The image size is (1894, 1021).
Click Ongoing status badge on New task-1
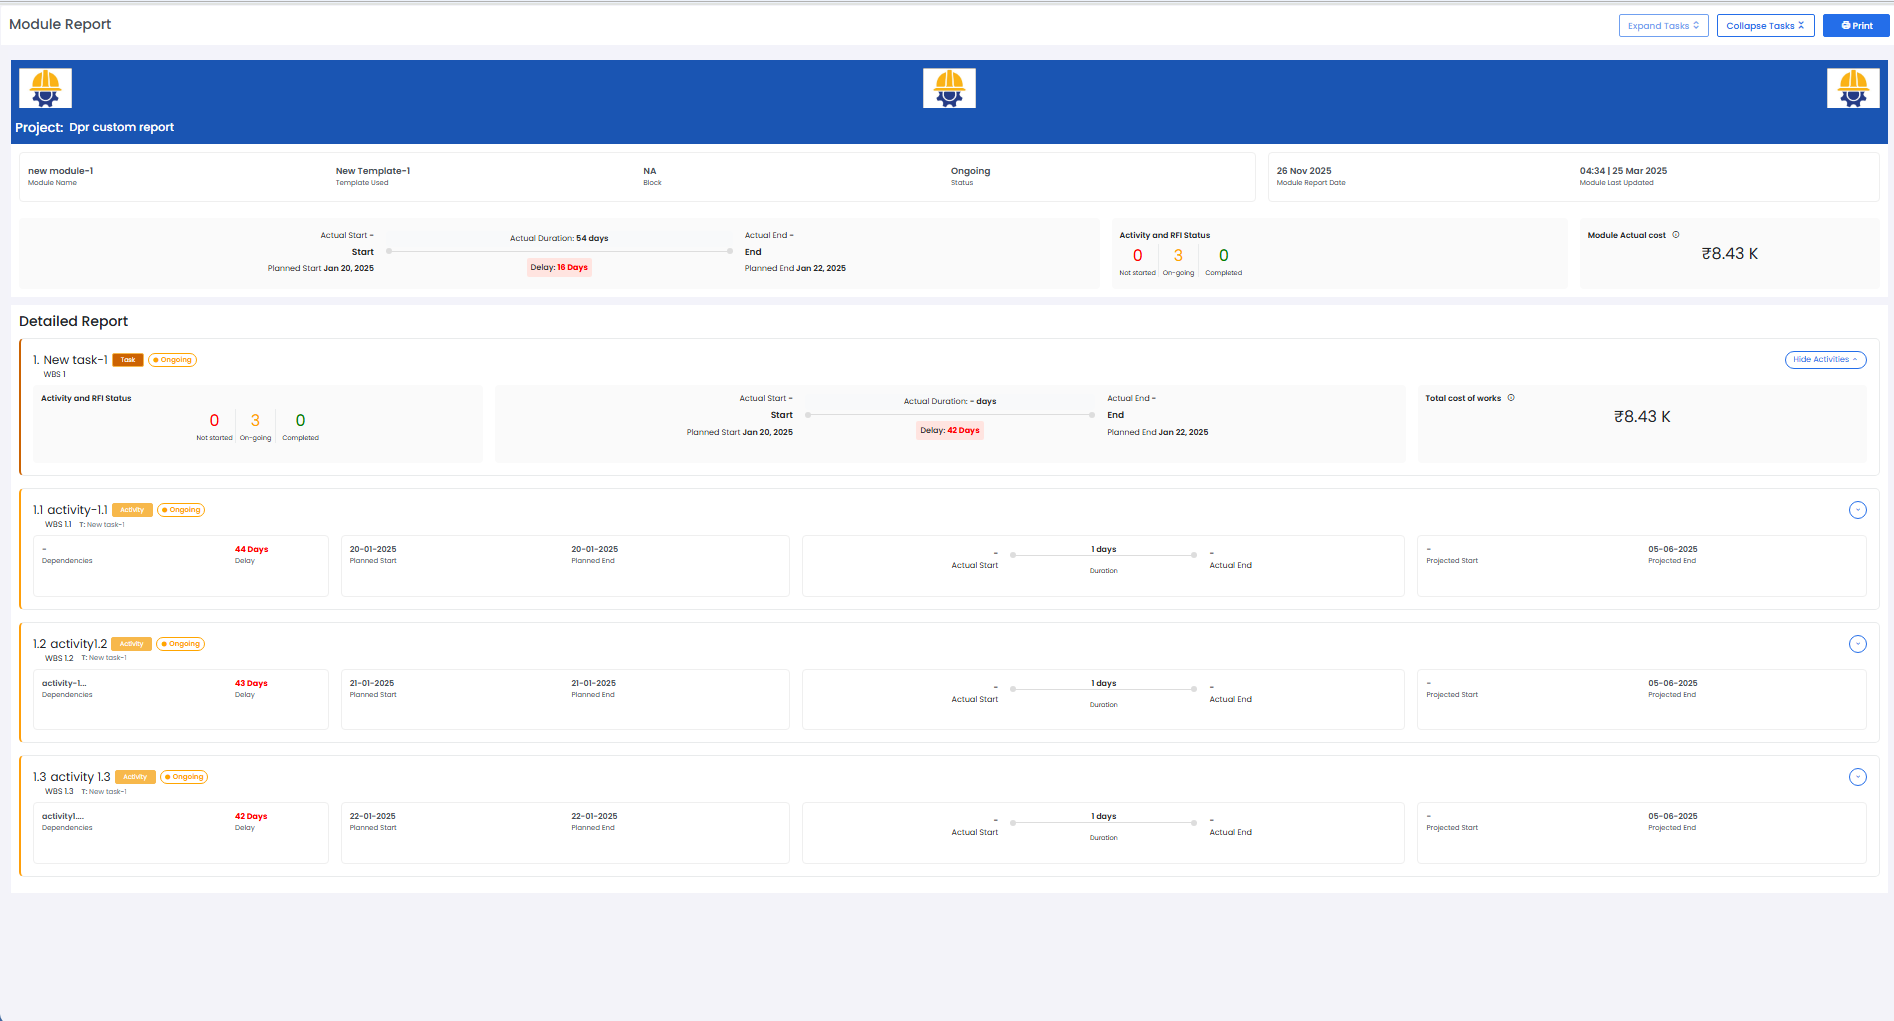173,360
